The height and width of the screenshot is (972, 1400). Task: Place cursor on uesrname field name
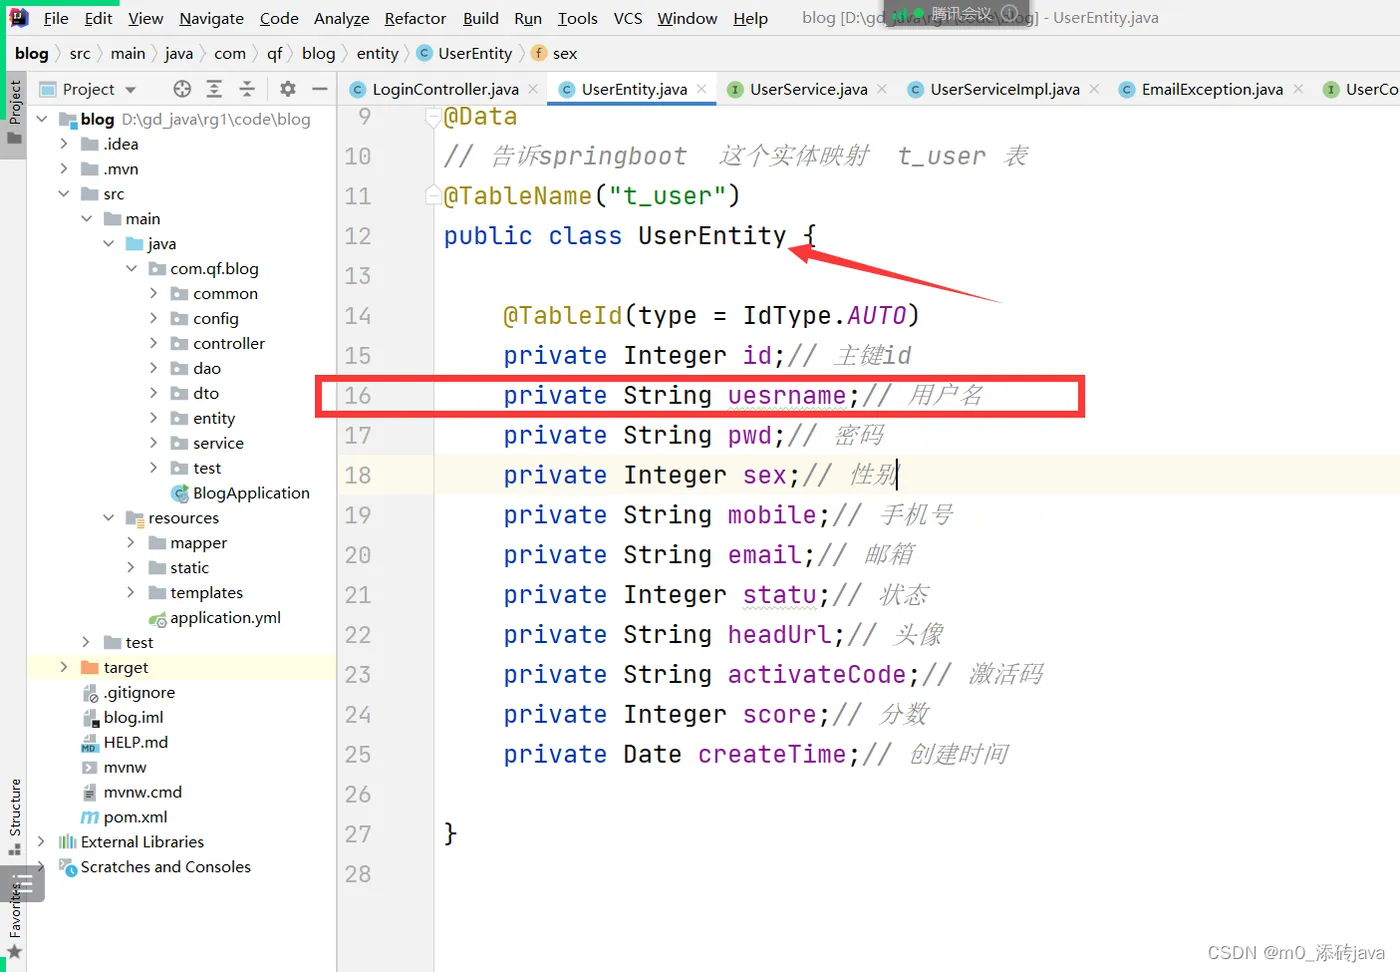point(786,396)
